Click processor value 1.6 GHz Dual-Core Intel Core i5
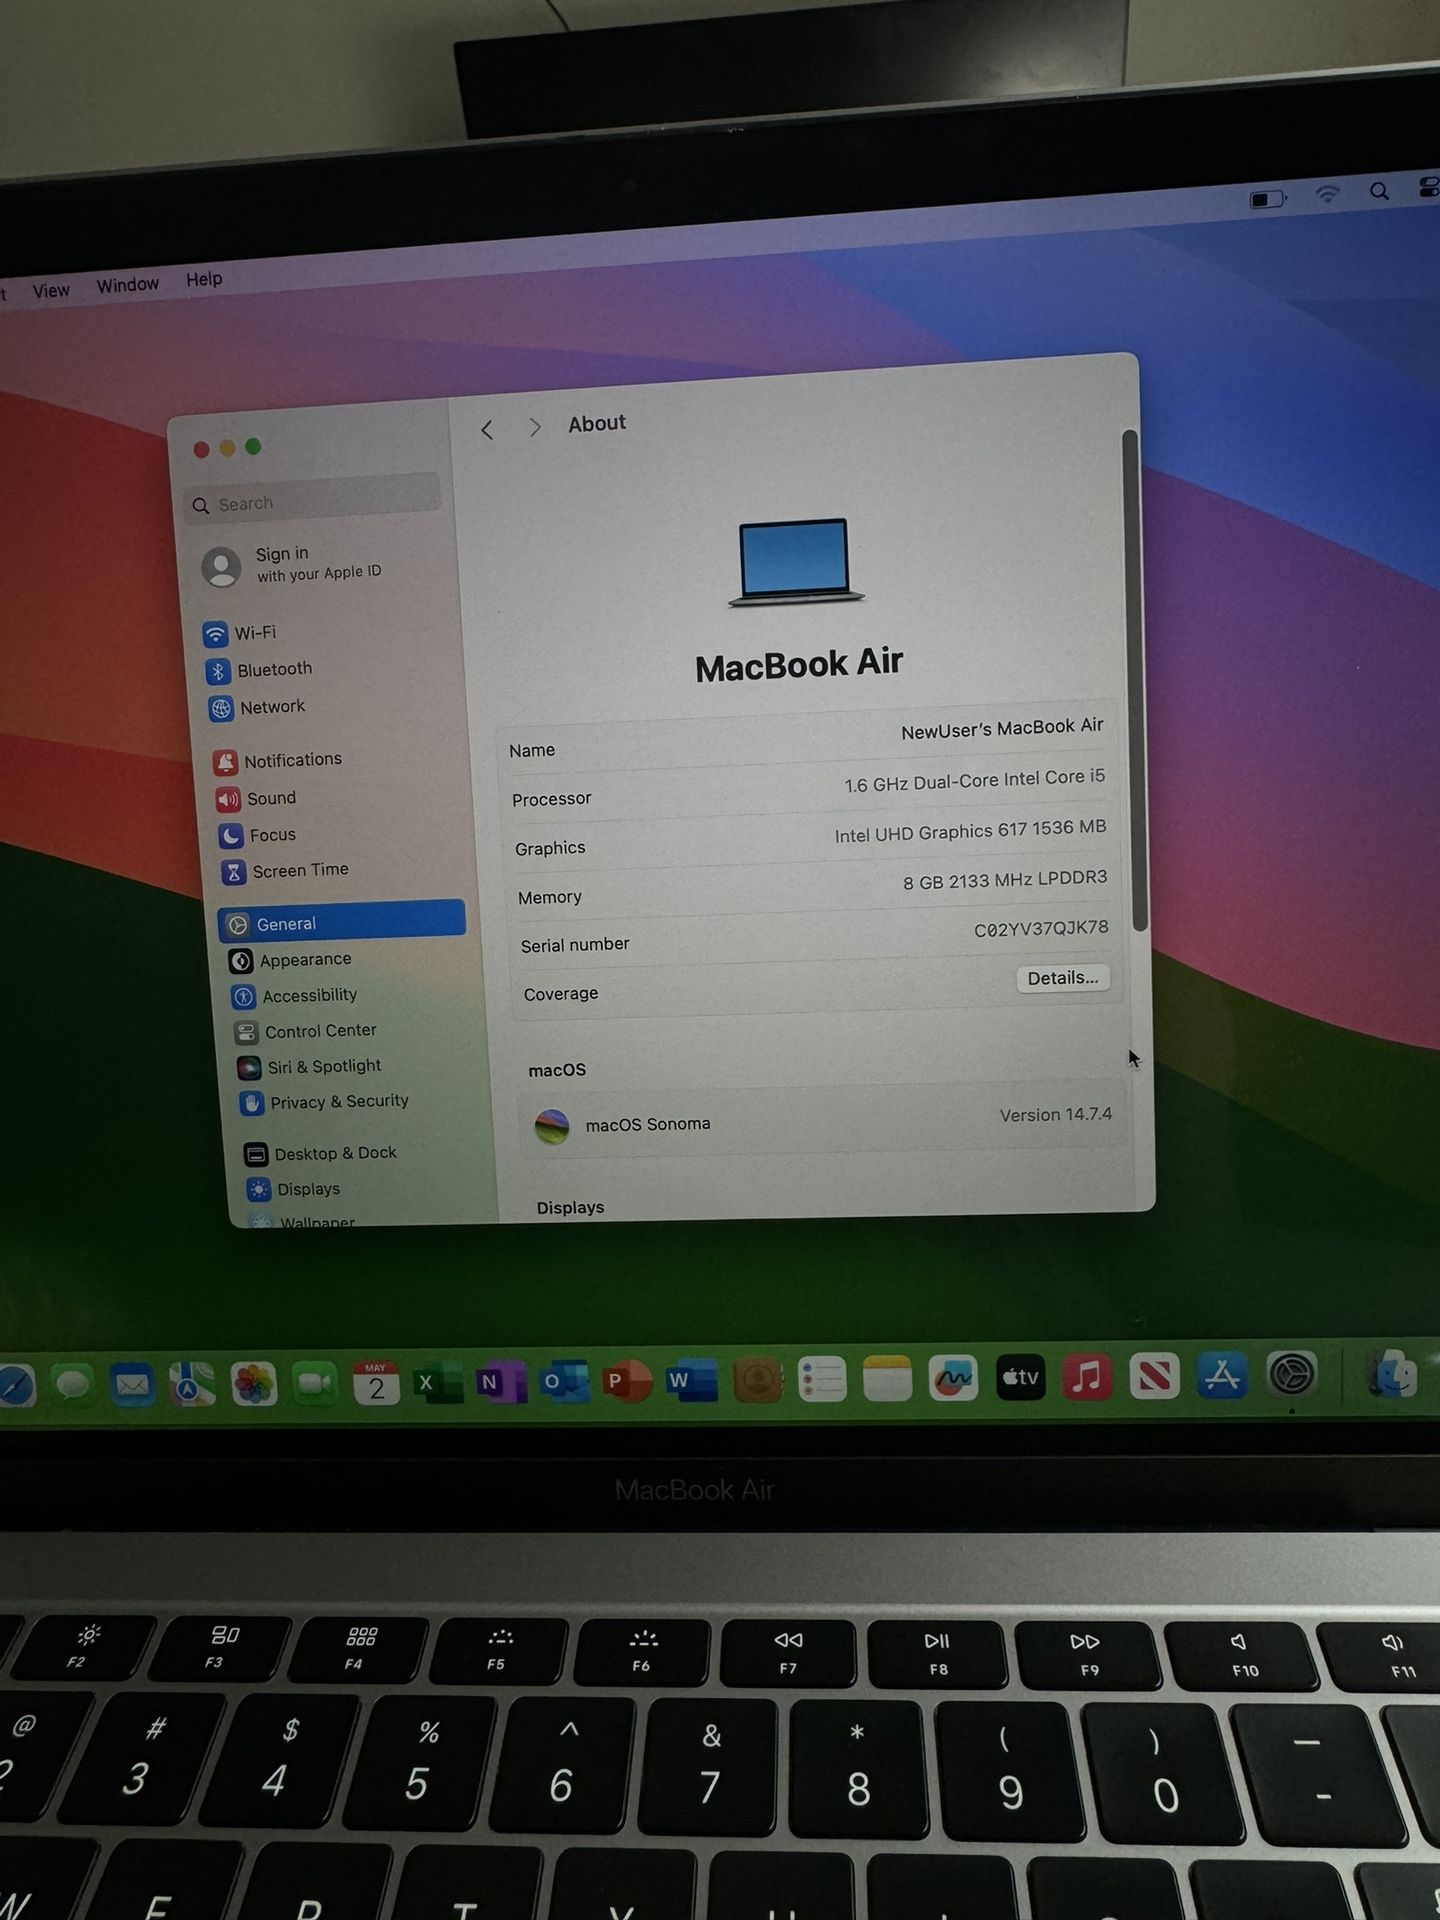This screenshot has width=1440, height=1920. pos(974,781)
